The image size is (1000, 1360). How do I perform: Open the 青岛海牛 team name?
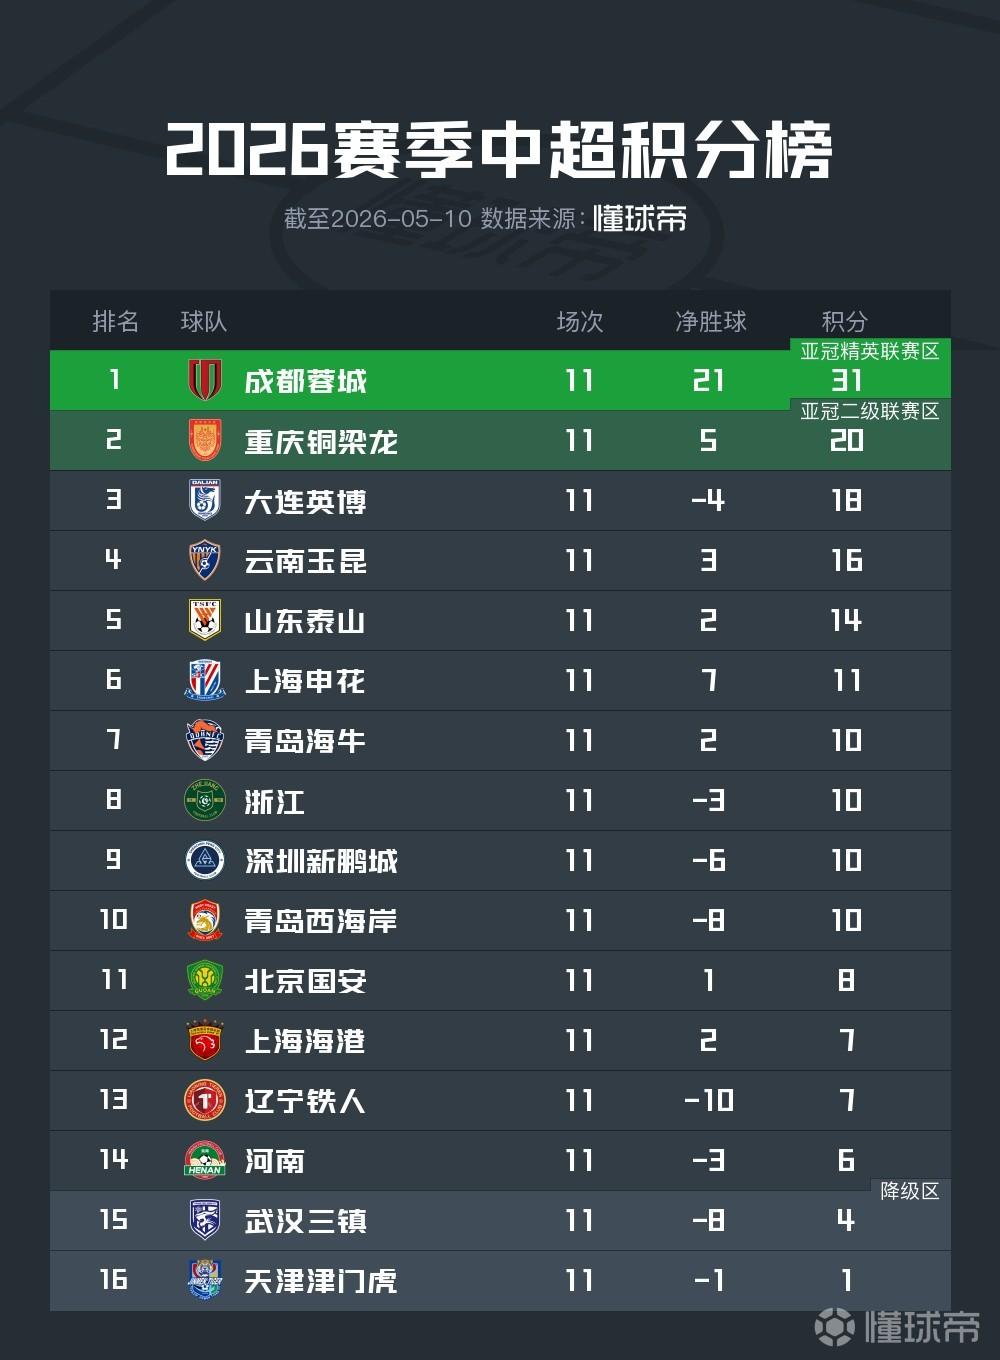click(305, 741)
